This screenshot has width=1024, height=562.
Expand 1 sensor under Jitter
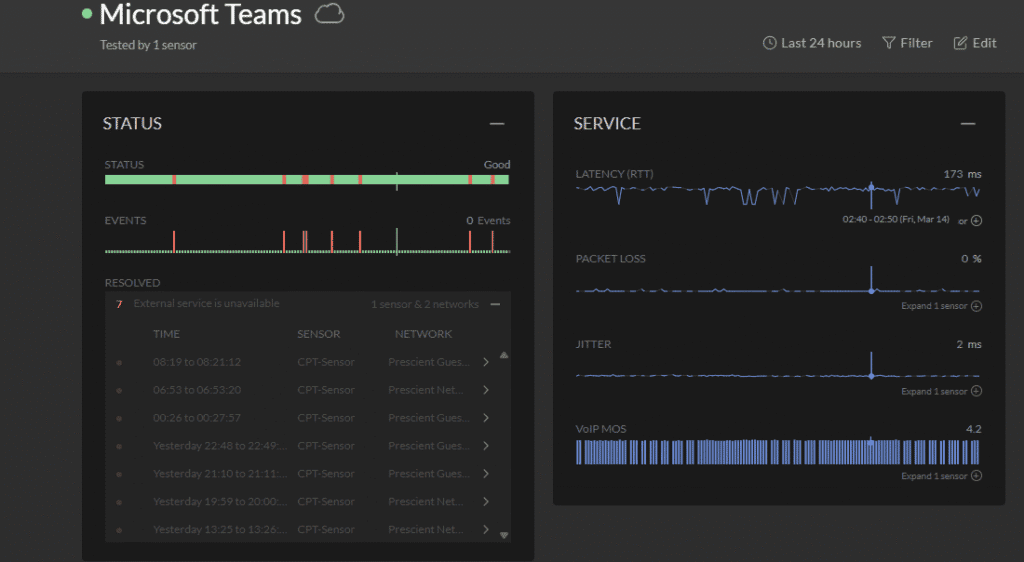click(x=941, y=392)
